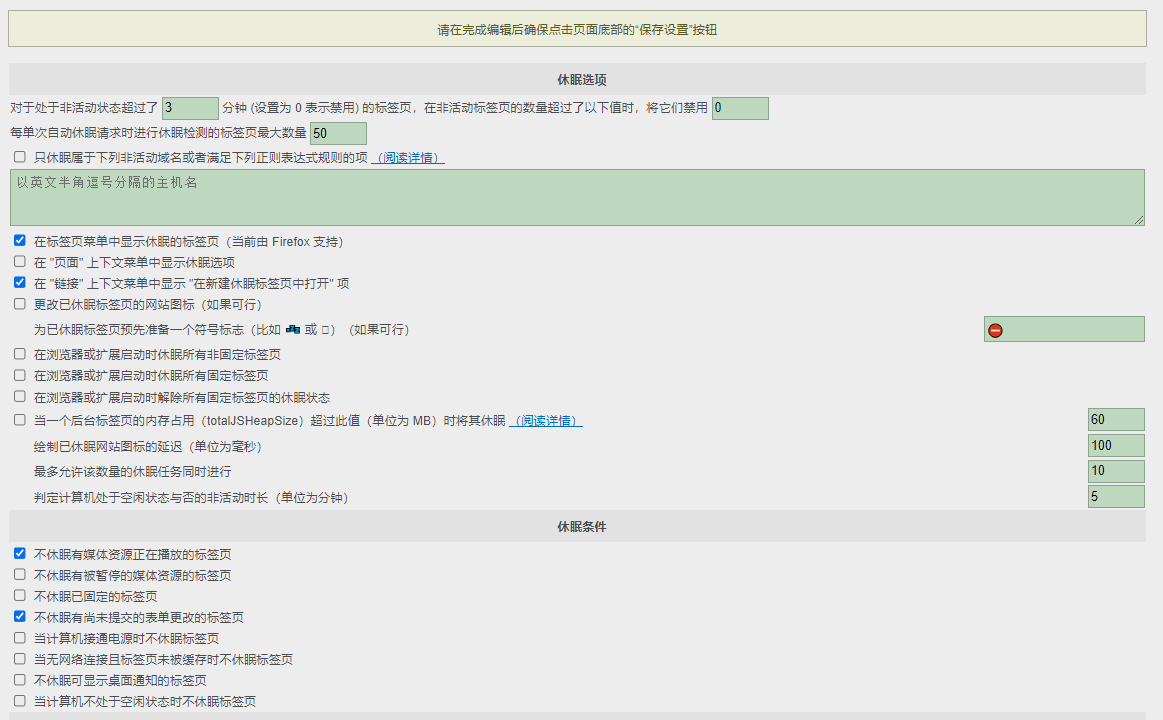Viewport: 1163px width, 720px height.
Task: Uncheck "在标签页菜单中显示休眠的标签页" option
Action: tap(20, 241)
